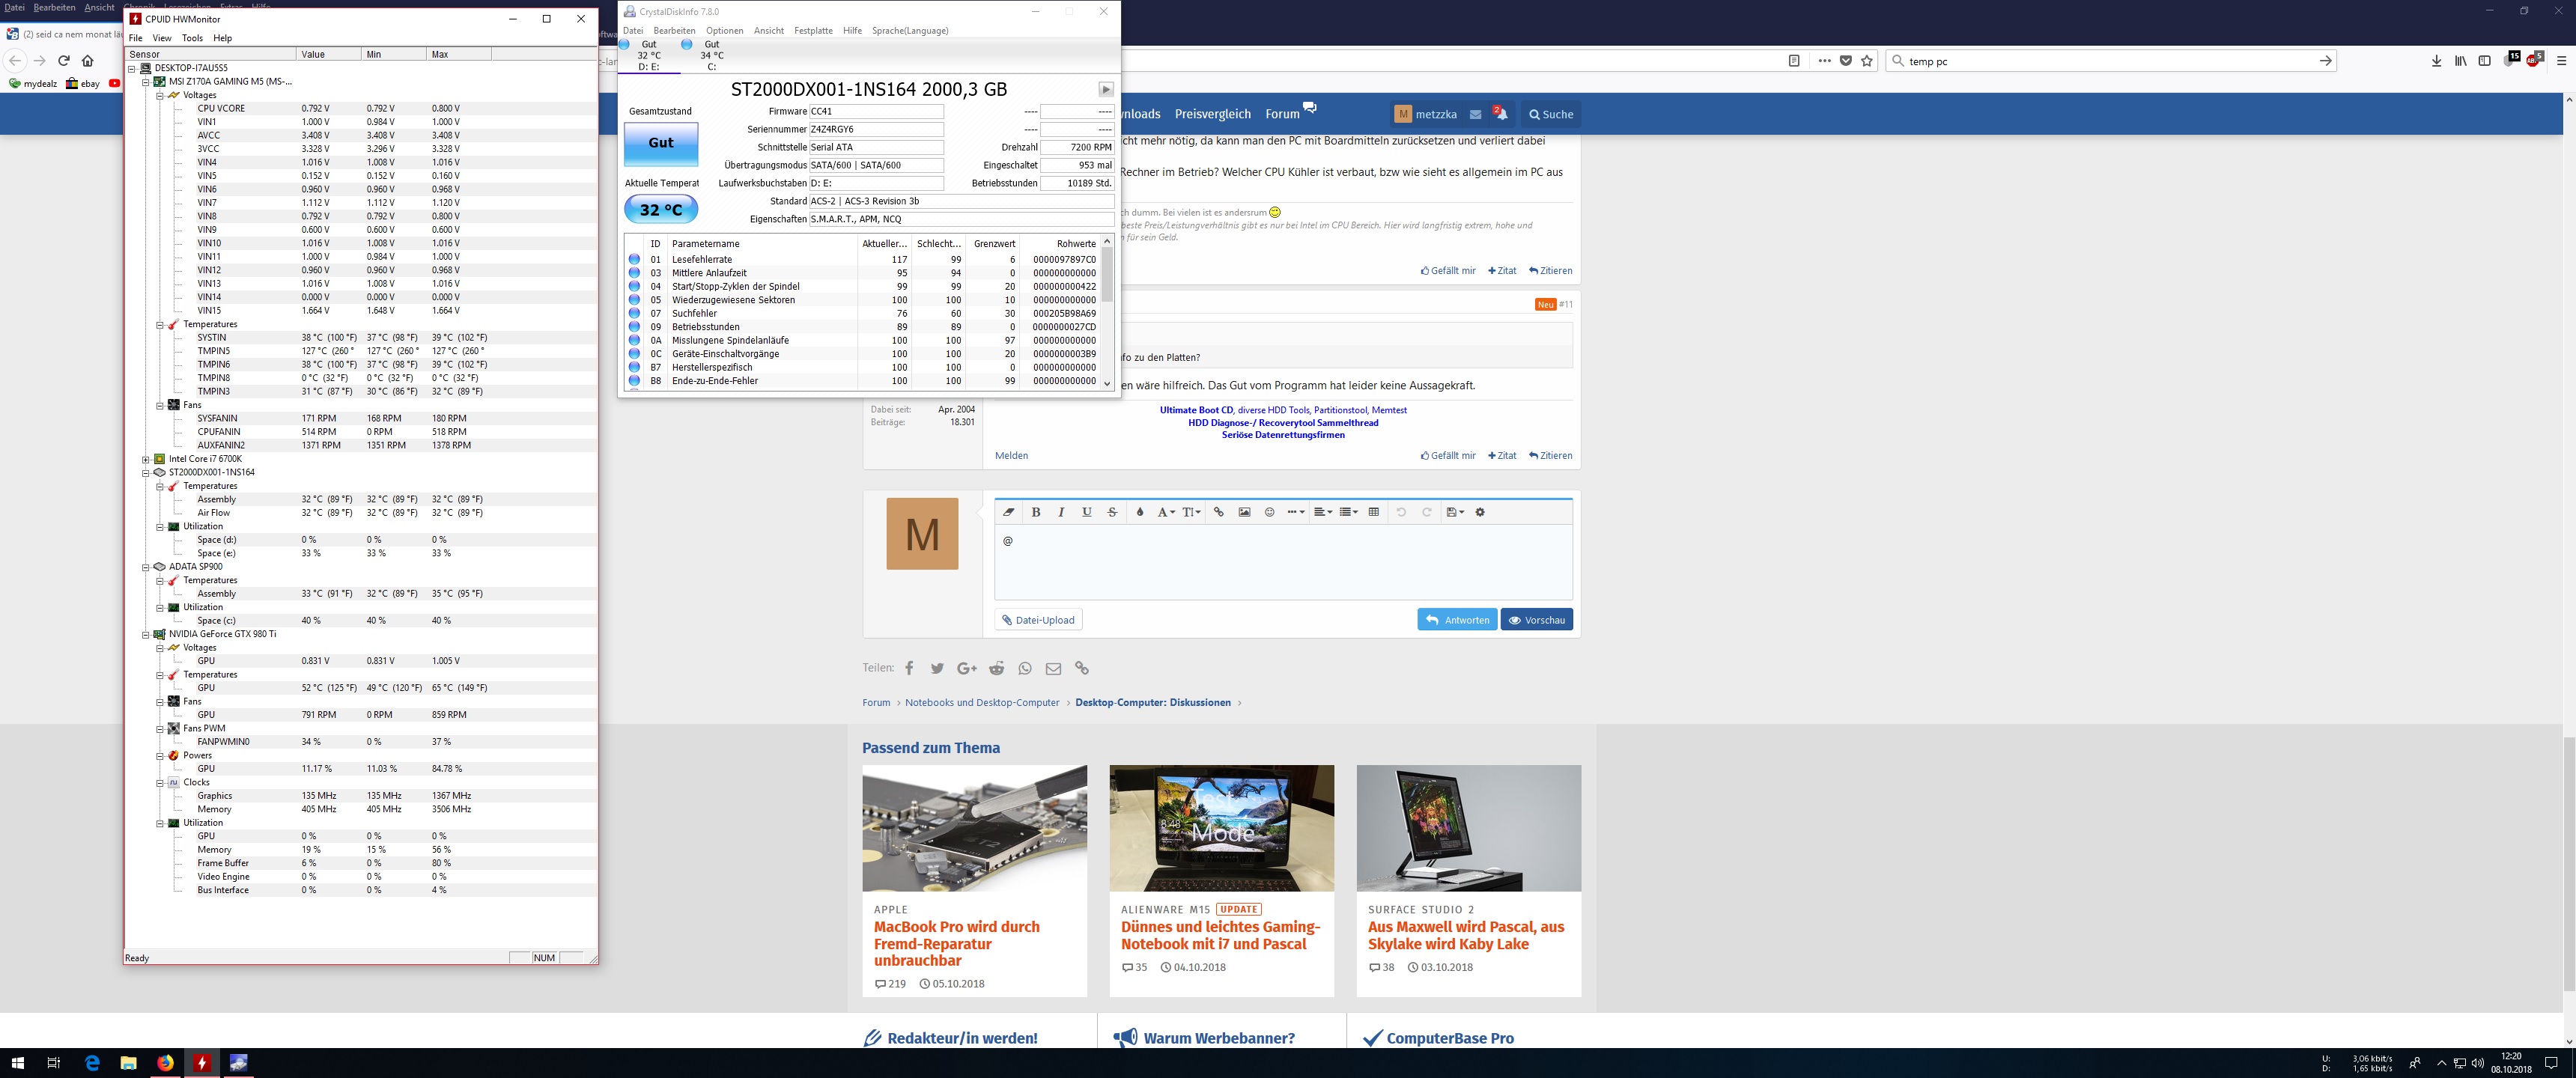The height and width of the screenshot is (1078, 2576).
Task: Open the MacBook Pro article thumbnail
Action: [x=974, y=828]
